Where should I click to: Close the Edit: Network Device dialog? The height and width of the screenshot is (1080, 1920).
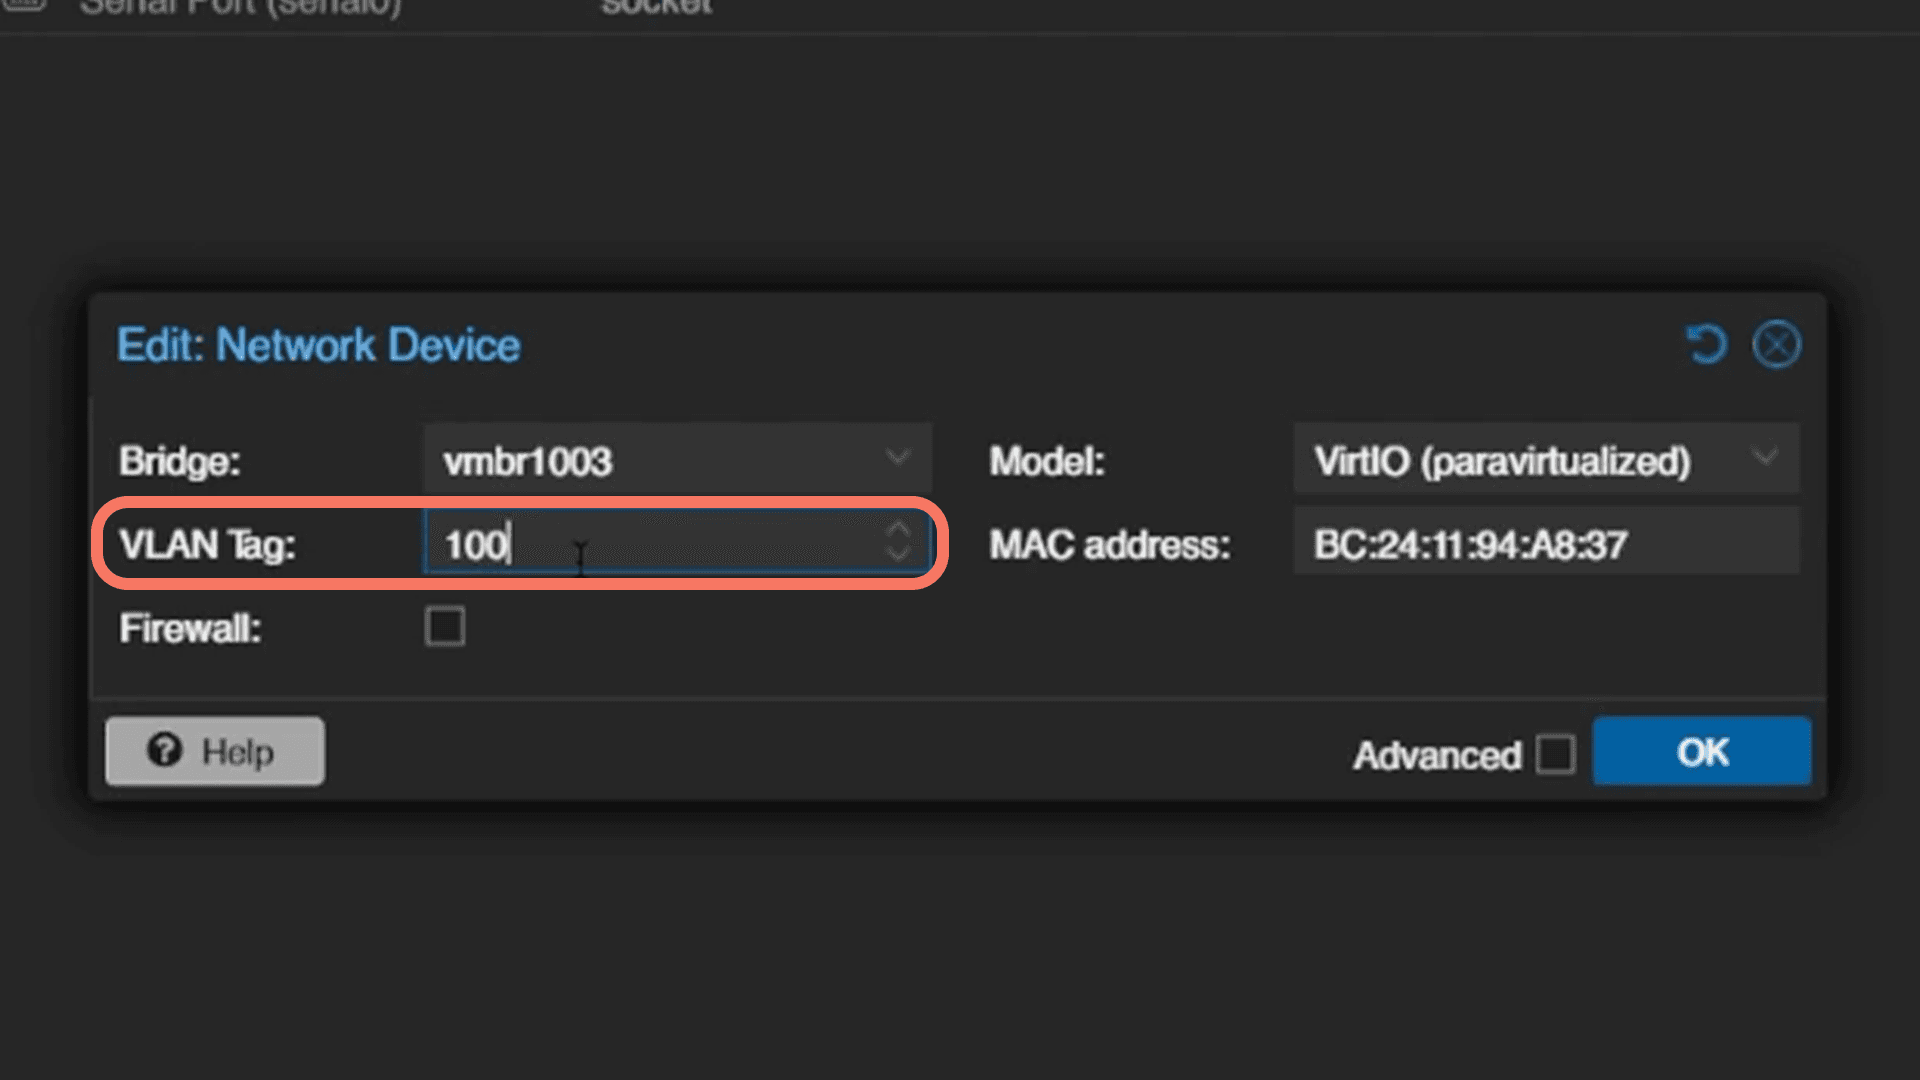coord(1777,345)
